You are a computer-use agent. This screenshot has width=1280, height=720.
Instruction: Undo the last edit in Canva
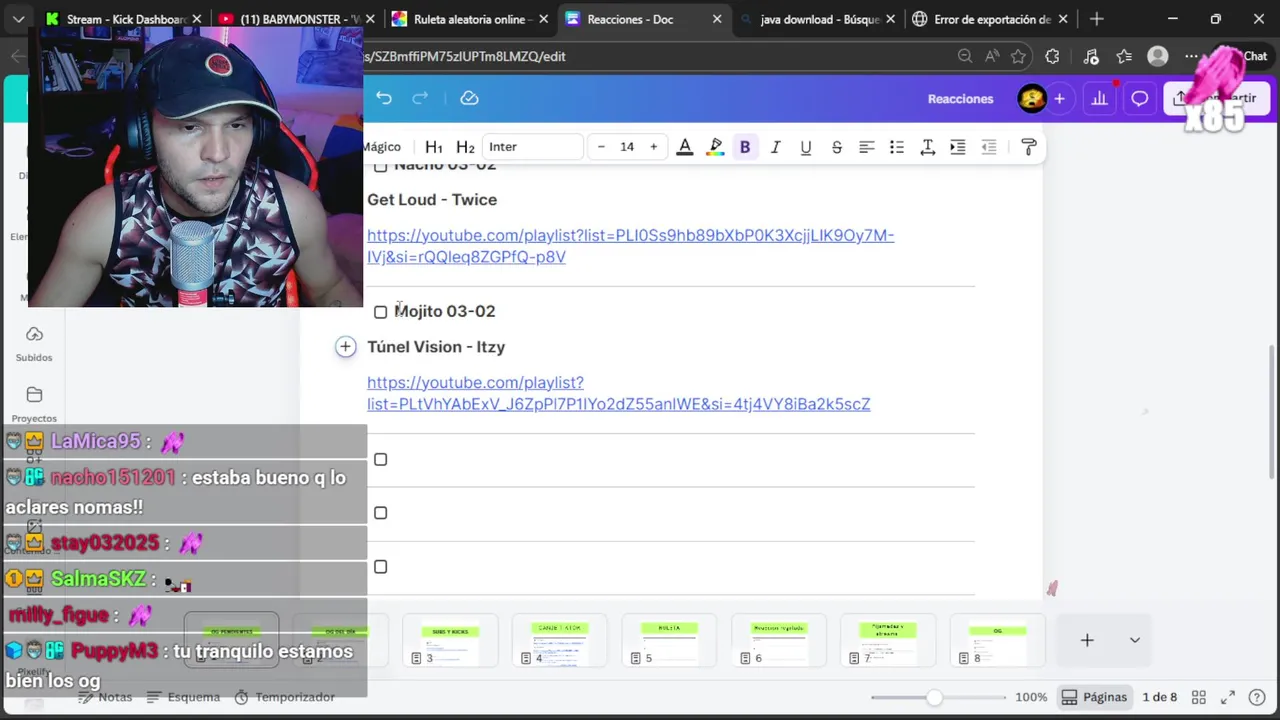(x=384, y=98)
